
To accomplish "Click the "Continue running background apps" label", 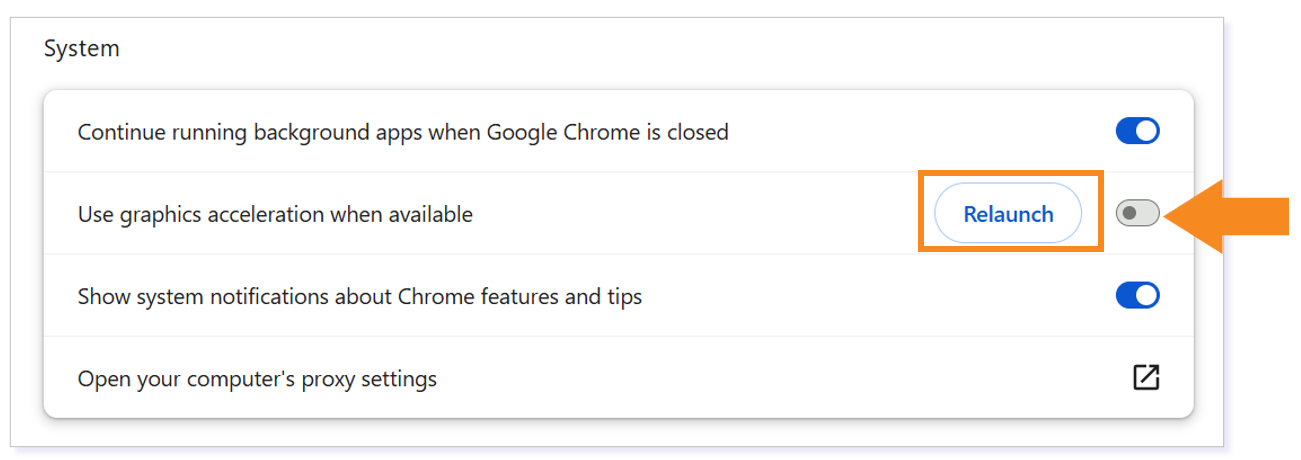I will [x=402, y=132].
